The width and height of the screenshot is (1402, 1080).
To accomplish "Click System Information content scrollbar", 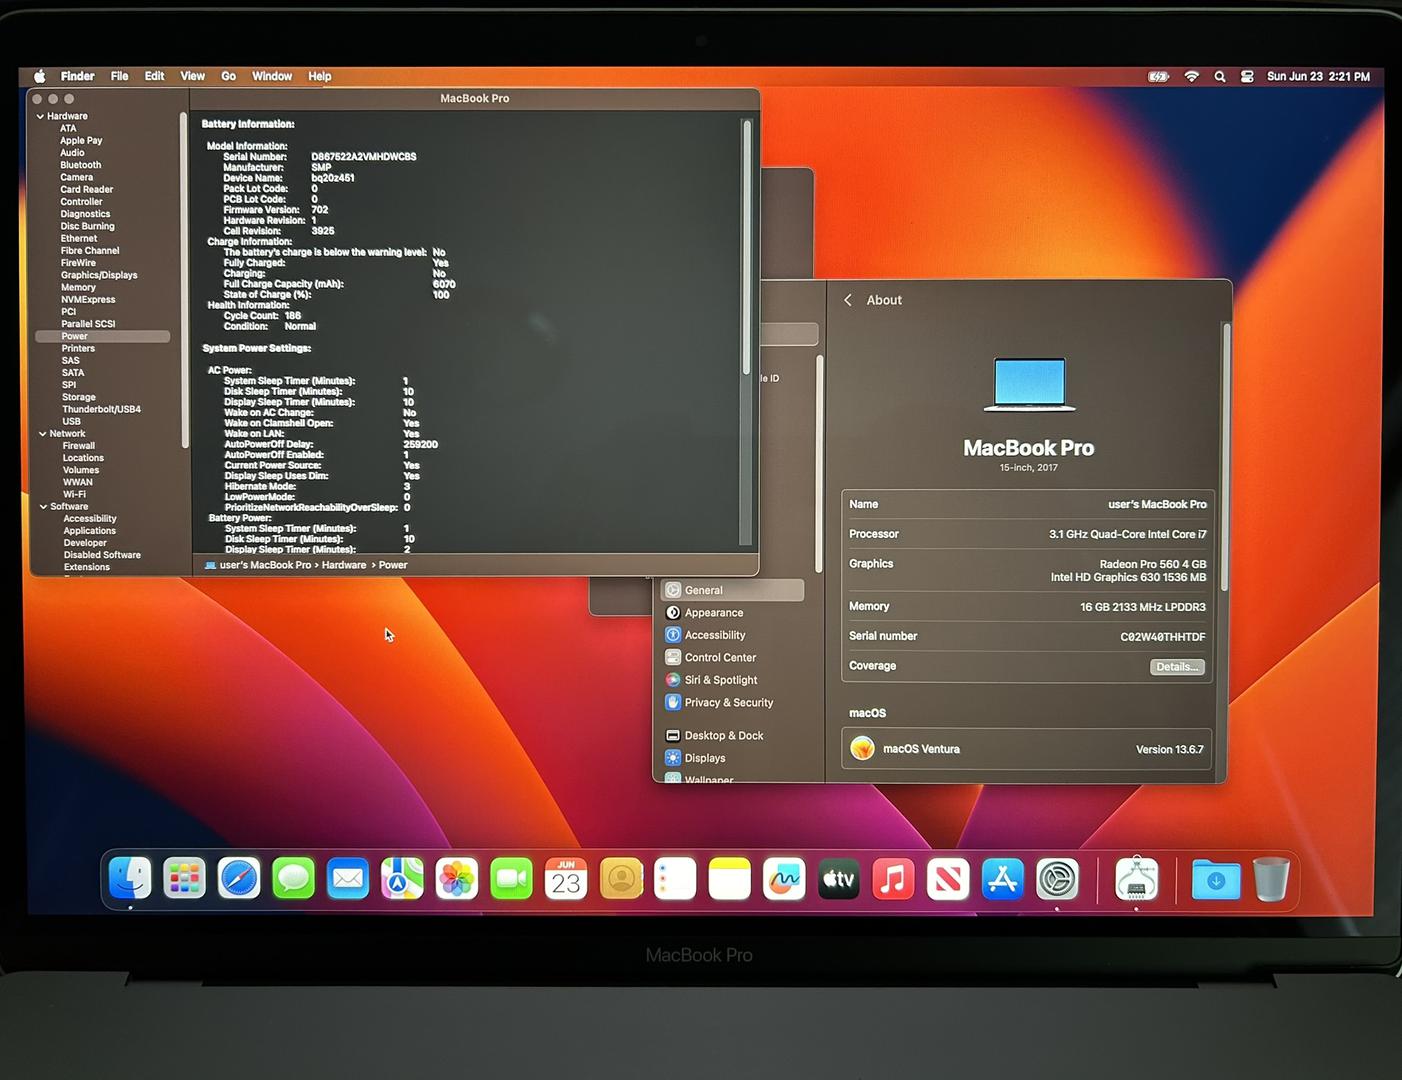I will (747, 247).
